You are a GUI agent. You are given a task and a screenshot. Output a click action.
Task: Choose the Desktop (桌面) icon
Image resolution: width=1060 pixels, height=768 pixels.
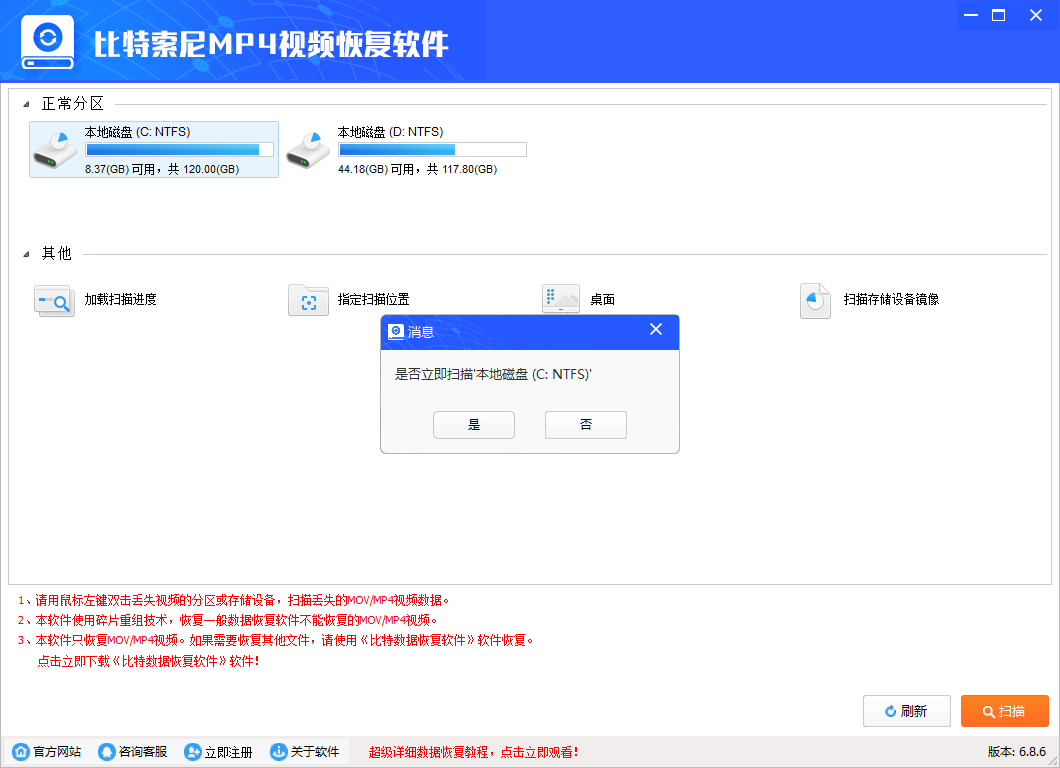coord(561,299)
